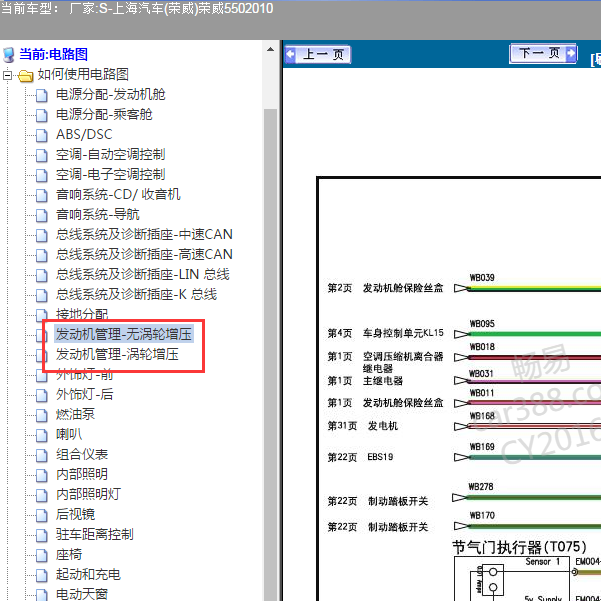Open 电源分配-乘客舱 in the tree
The height and width of the screenshot is (601, 601).
[104, 114]
